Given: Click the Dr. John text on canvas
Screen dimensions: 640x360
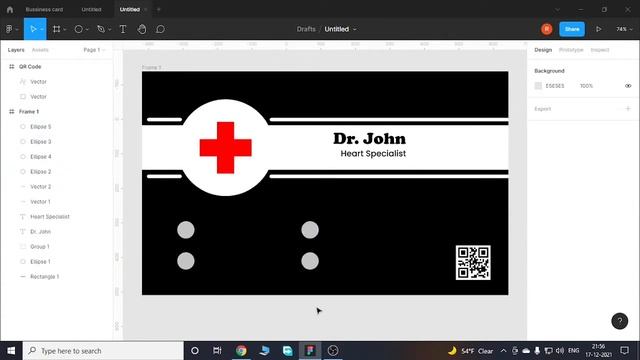Looking at the screenshot, I should (369, 139).
